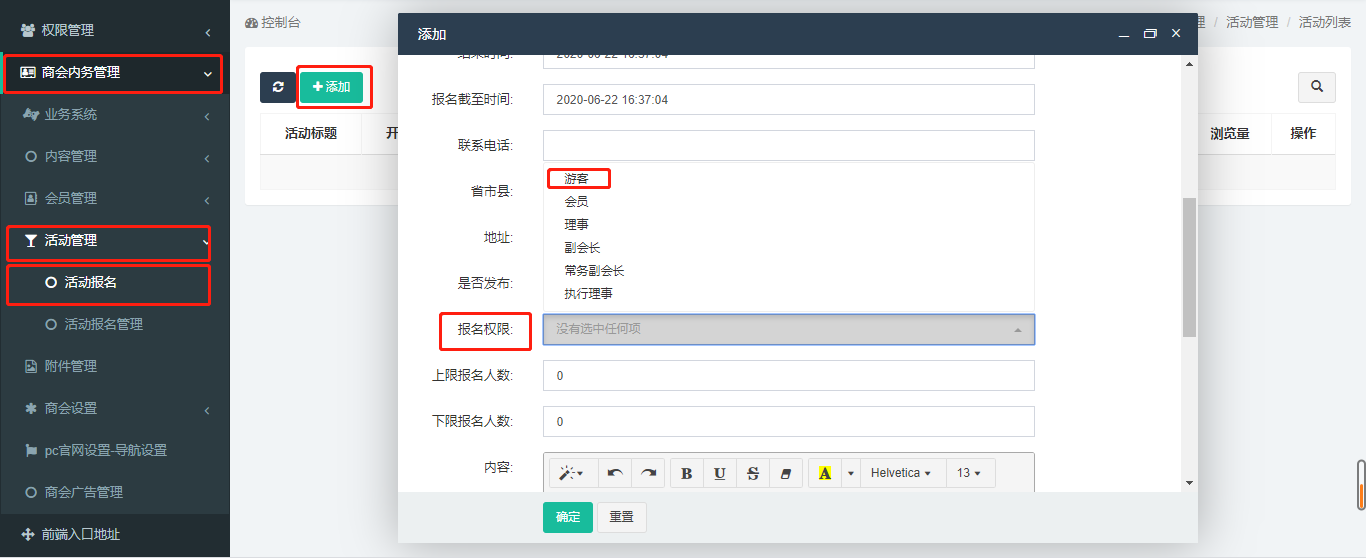
Task: Open the font size 13 dropdown
Action: [x=969, y=473]
